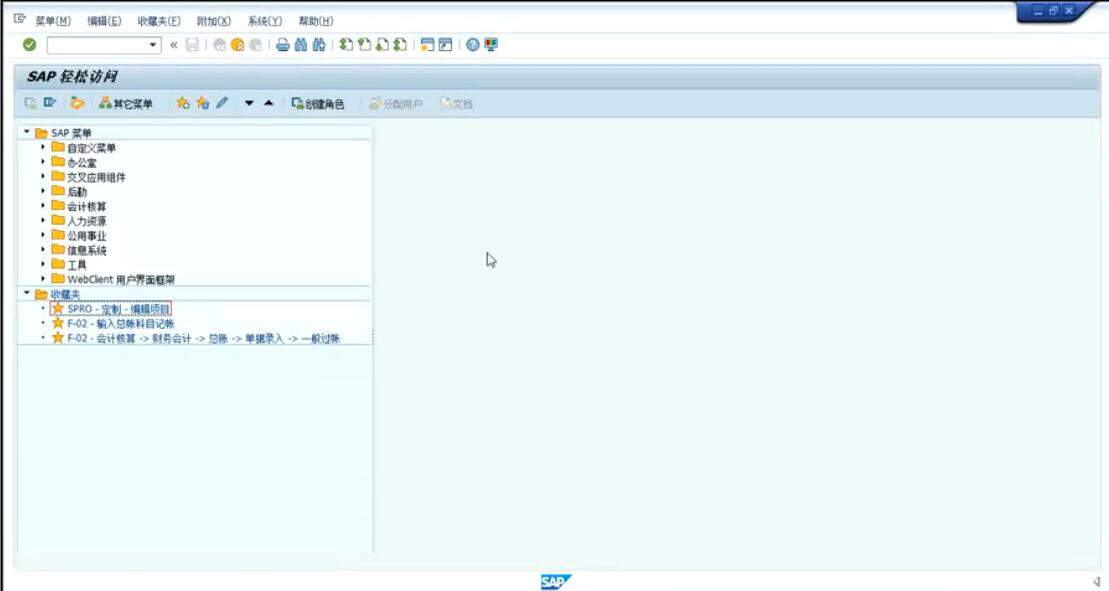
Task: Click the 创建角色 button
Action: [x=318, y=104]
